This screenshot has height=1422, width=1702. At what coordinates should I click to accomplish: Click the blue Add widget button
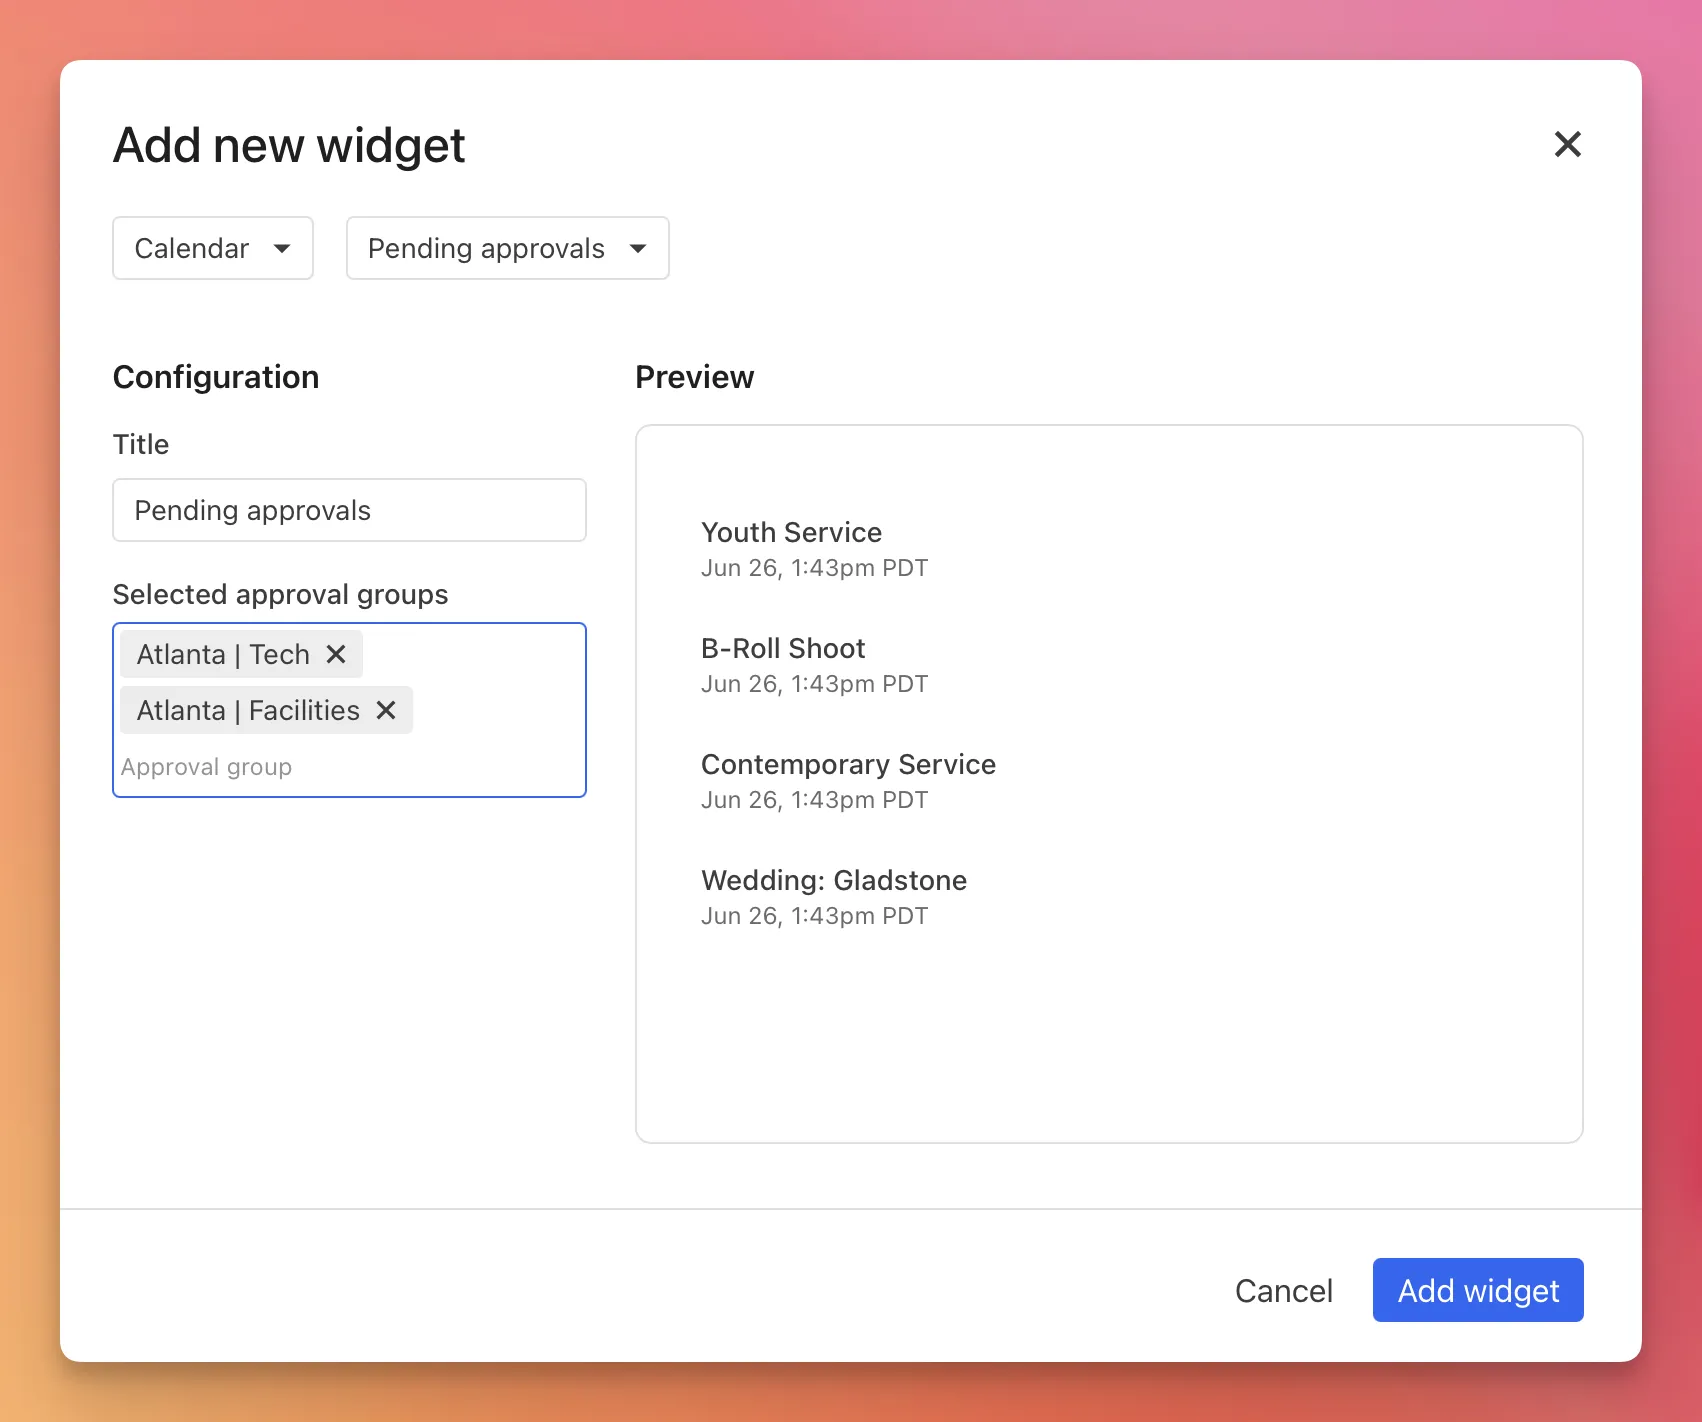click(1477, 1290)
